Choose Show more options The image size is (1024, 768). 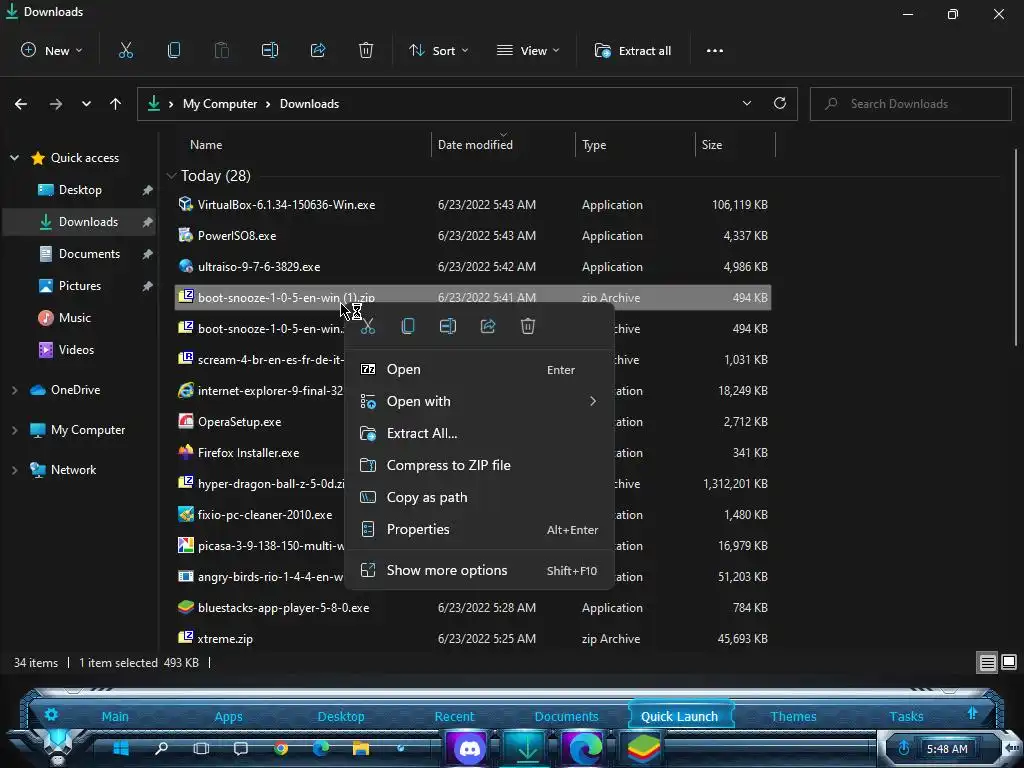479,570
